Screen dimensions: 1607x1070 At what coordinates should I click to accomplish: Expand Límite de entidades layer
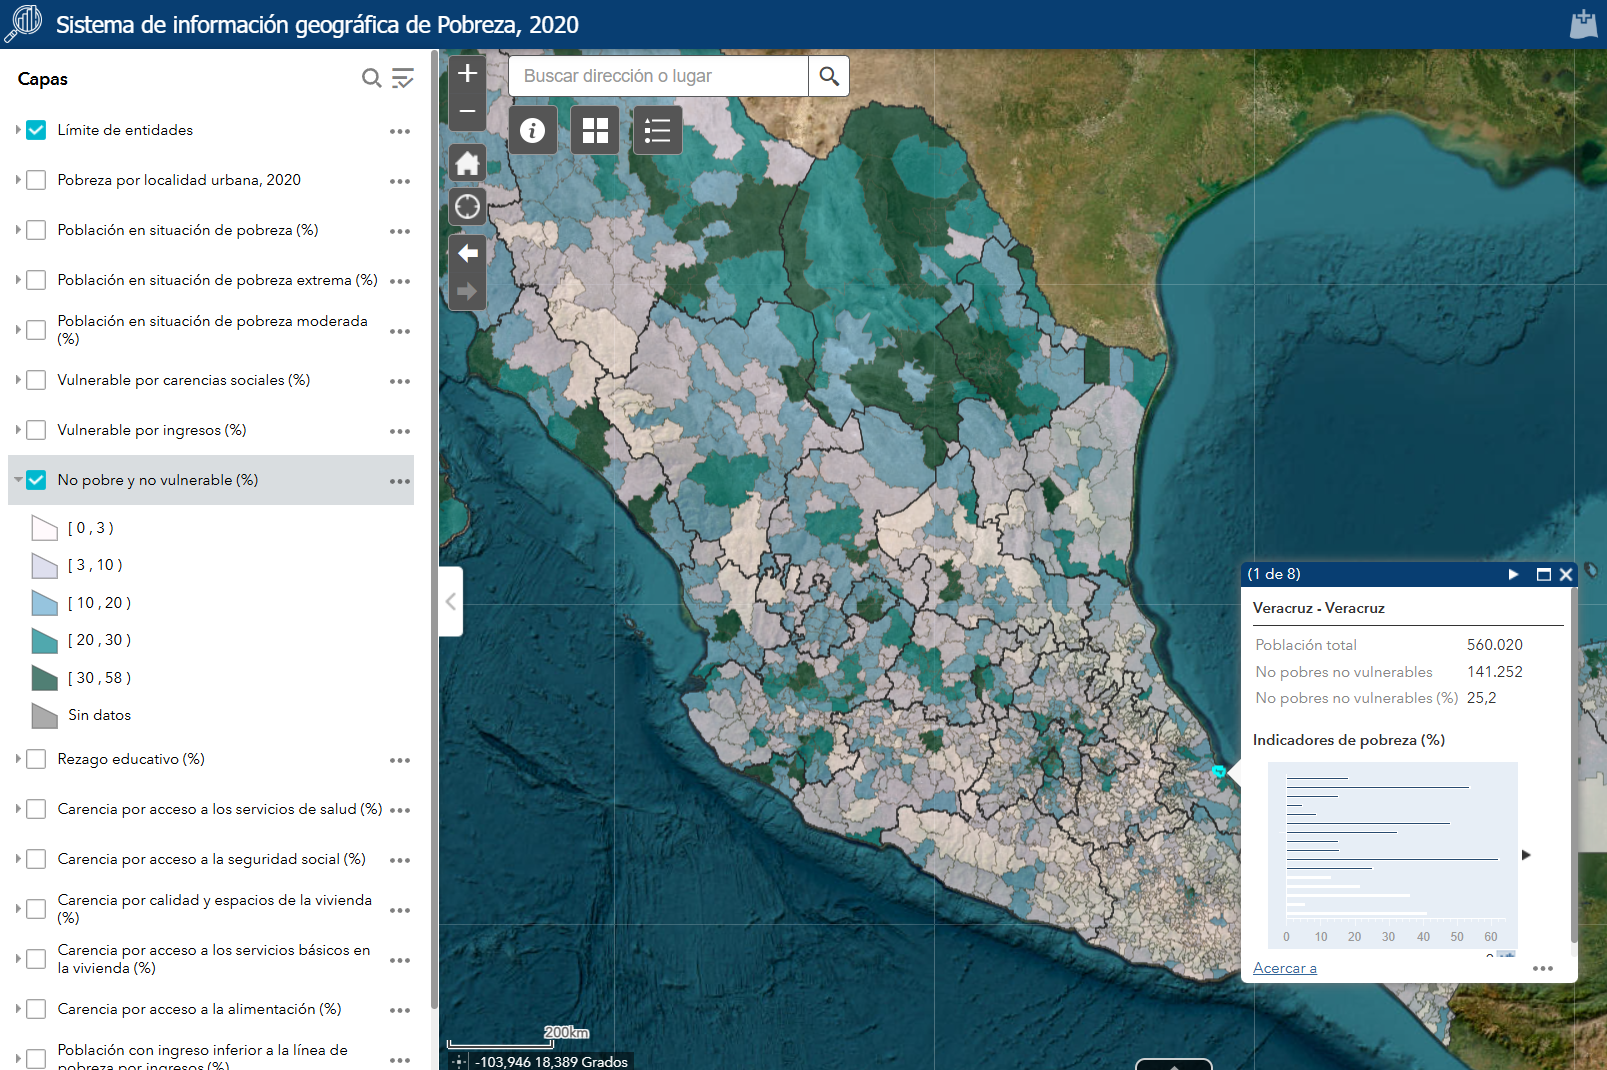(18, 130)
